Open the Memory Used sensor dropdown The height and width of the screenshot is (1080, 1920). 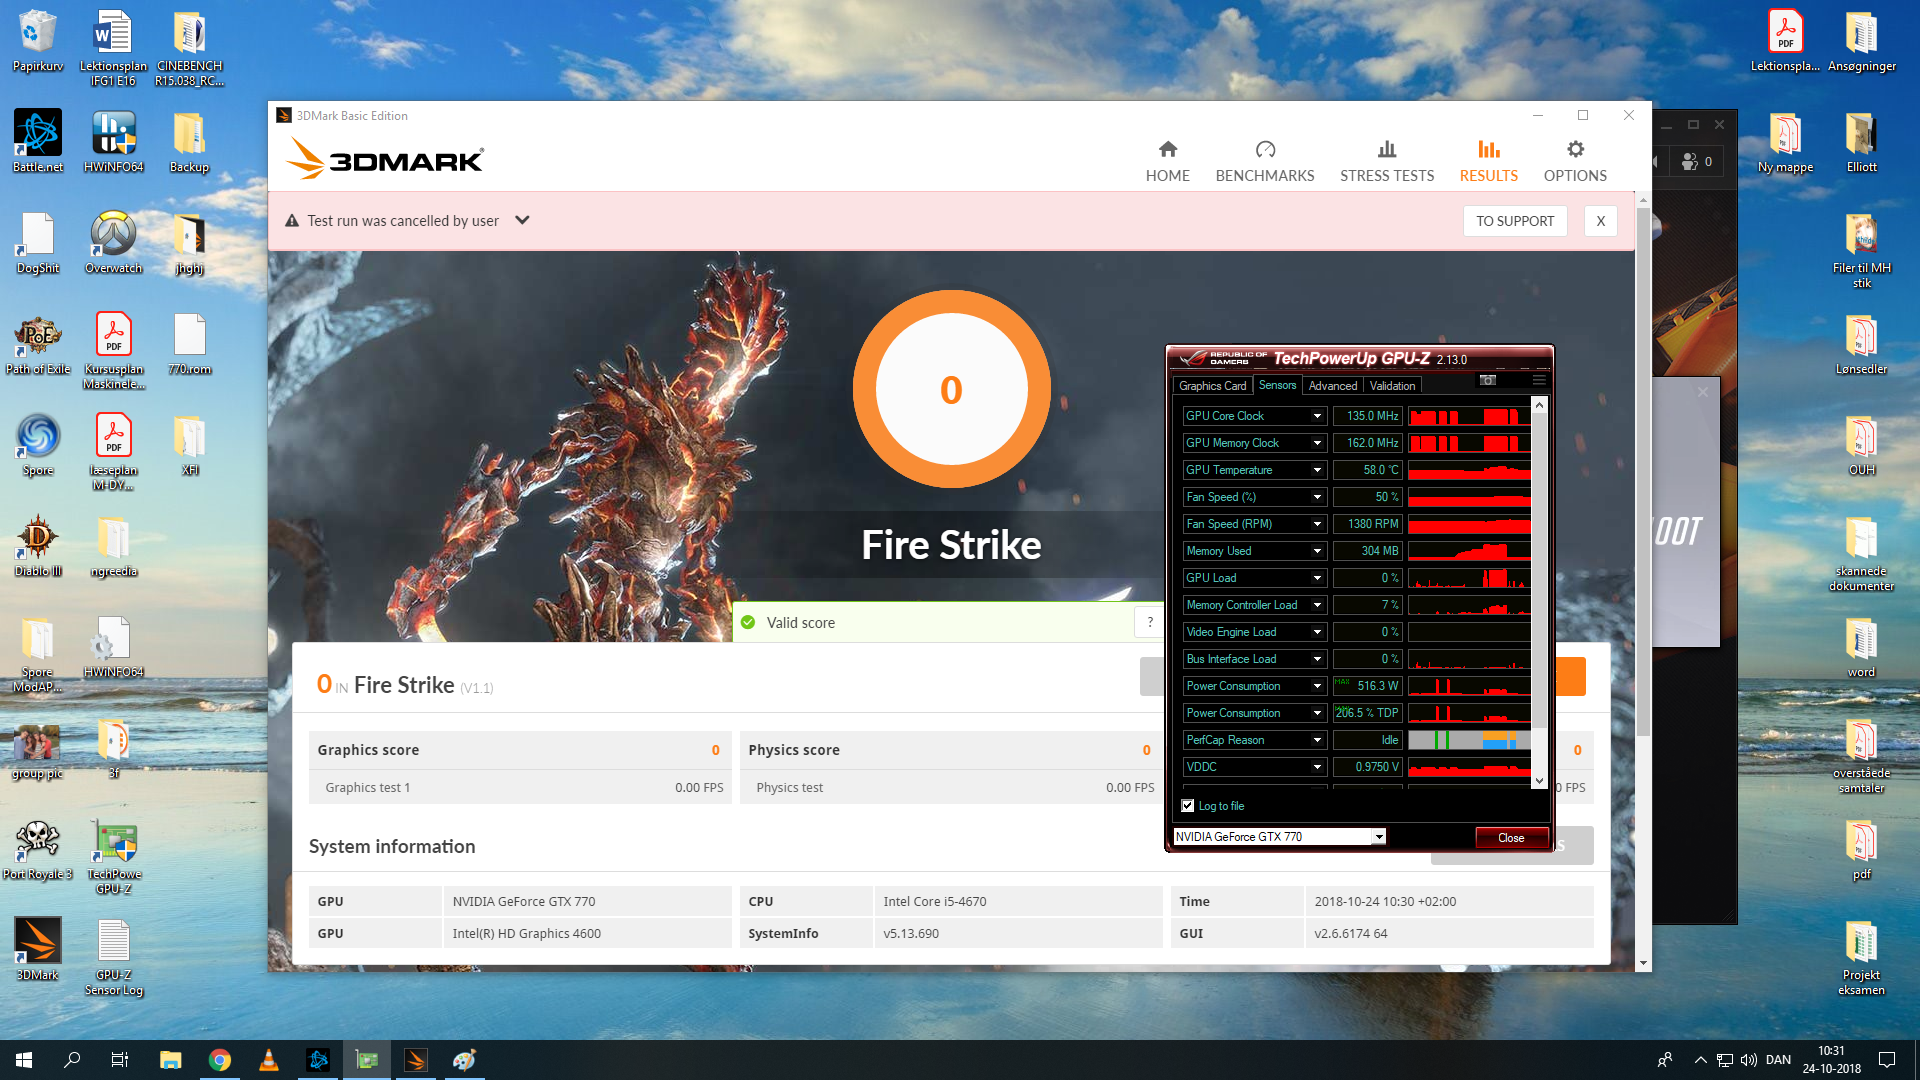pos(1317,551)
